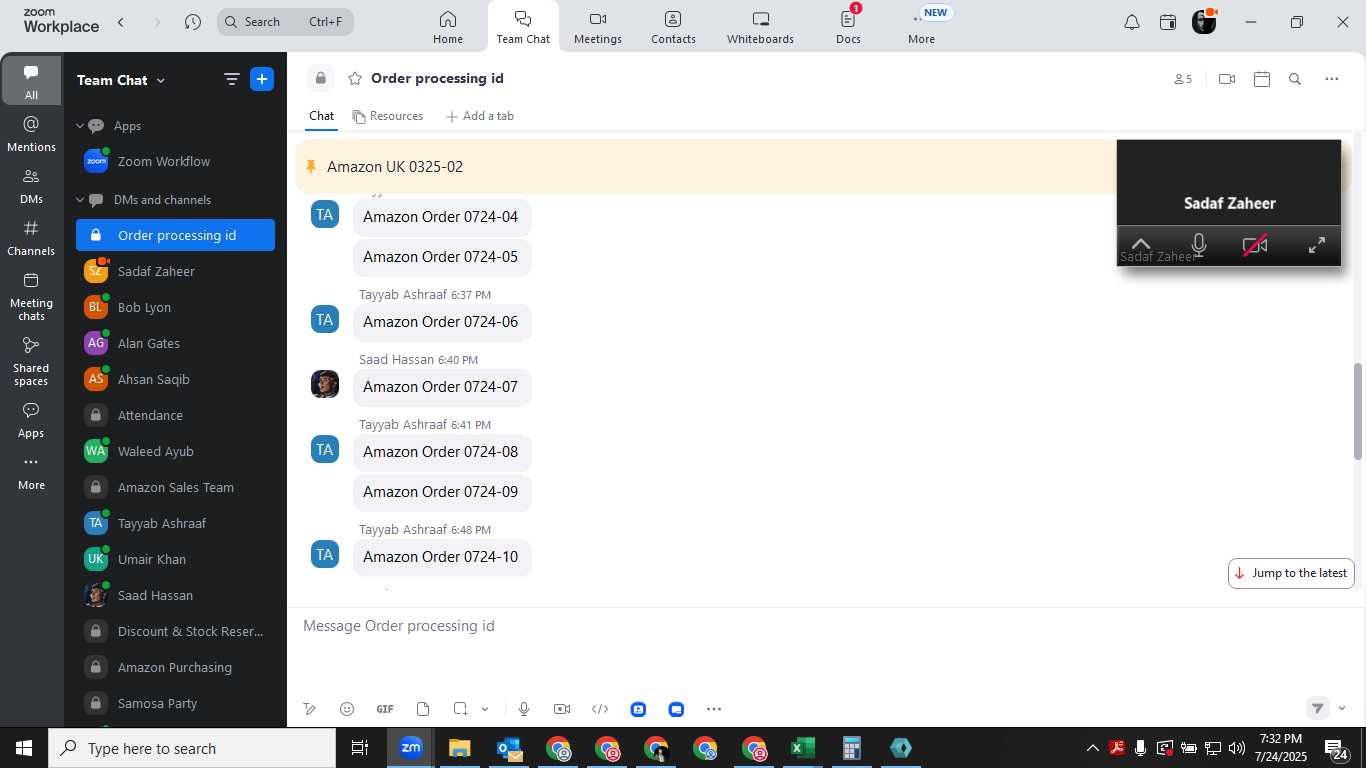Select the All chats sidebar icon
Screen dimensions: 1366x768
(x=31, y=81)
